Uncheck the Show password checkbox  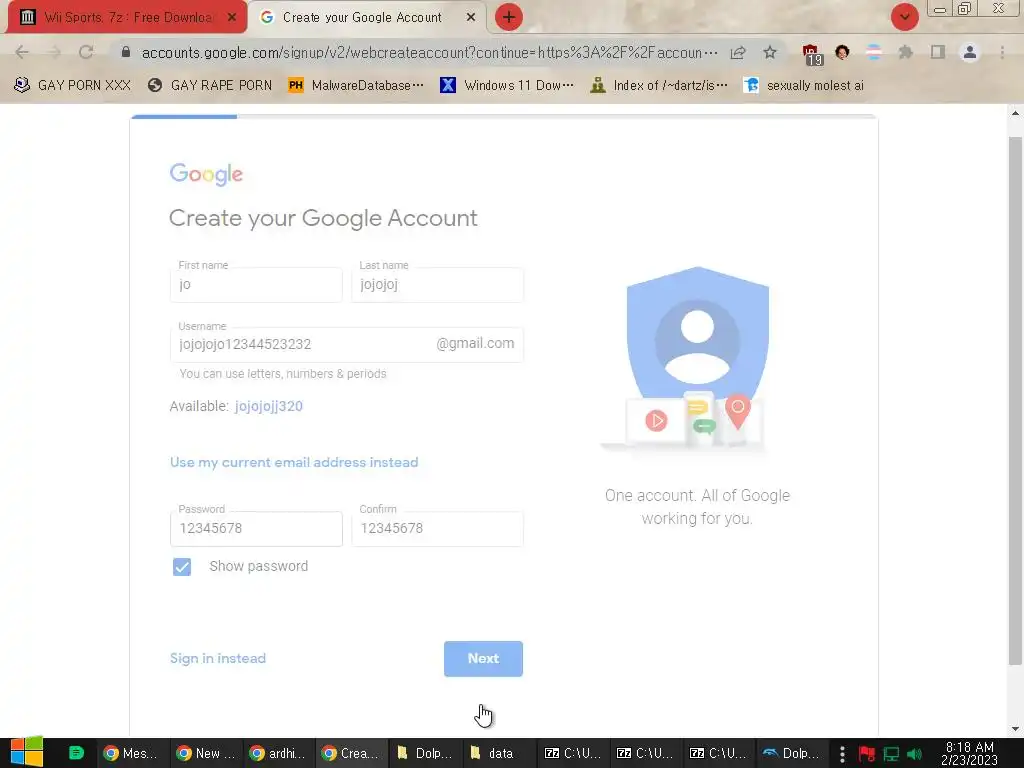click(x=182, y=567)
